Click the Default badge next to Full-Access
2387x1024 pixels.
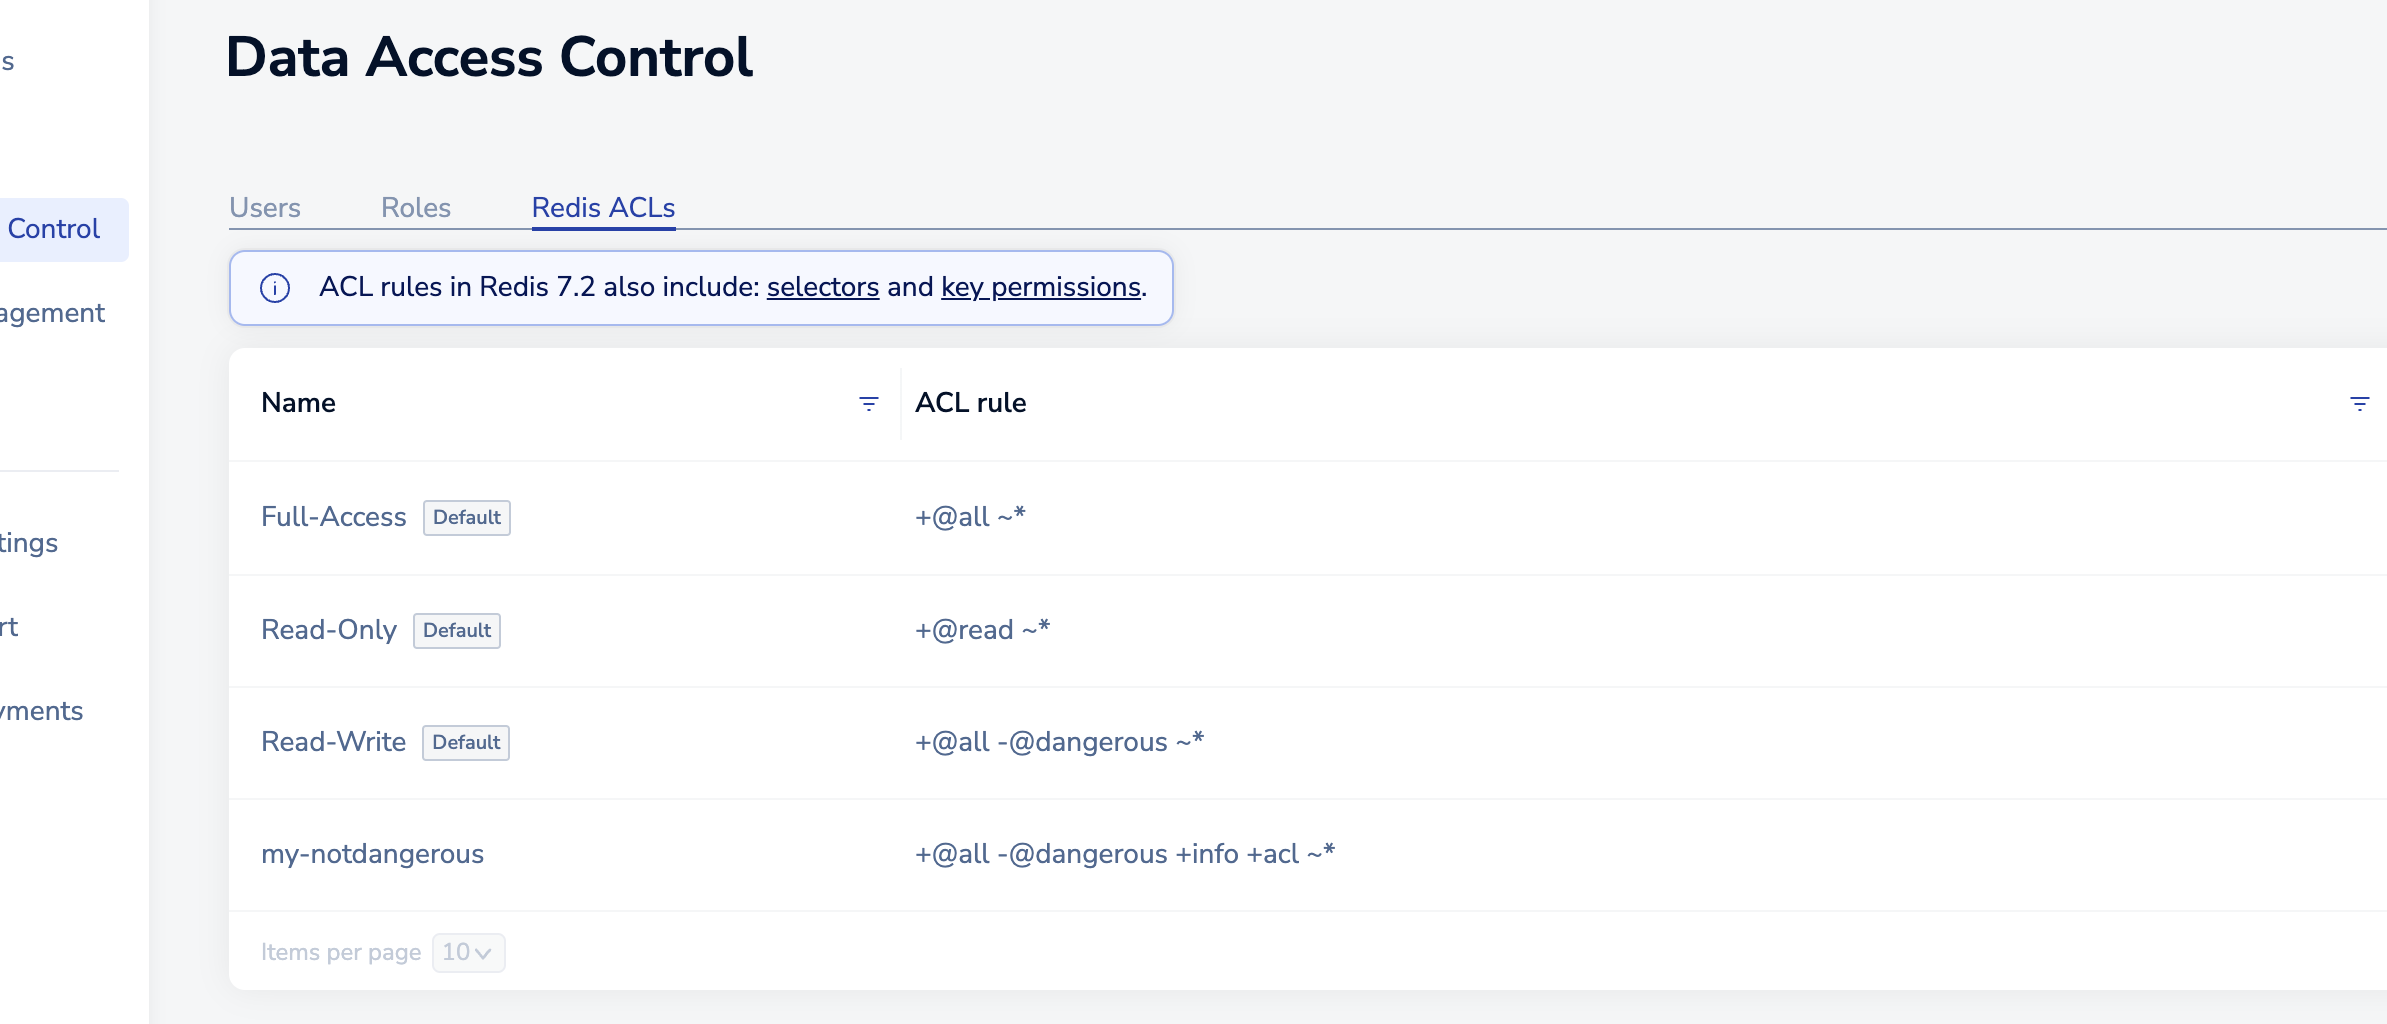pos(467,518)
